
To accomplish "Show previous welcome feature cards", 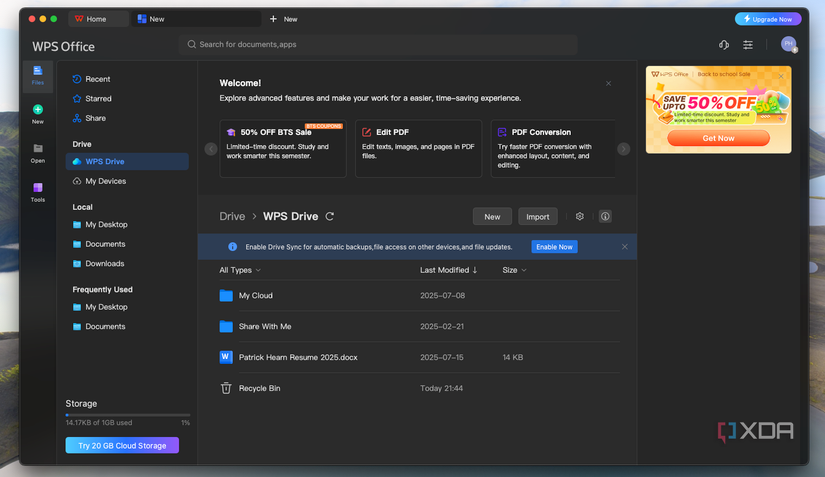I will tap(210, 149).
